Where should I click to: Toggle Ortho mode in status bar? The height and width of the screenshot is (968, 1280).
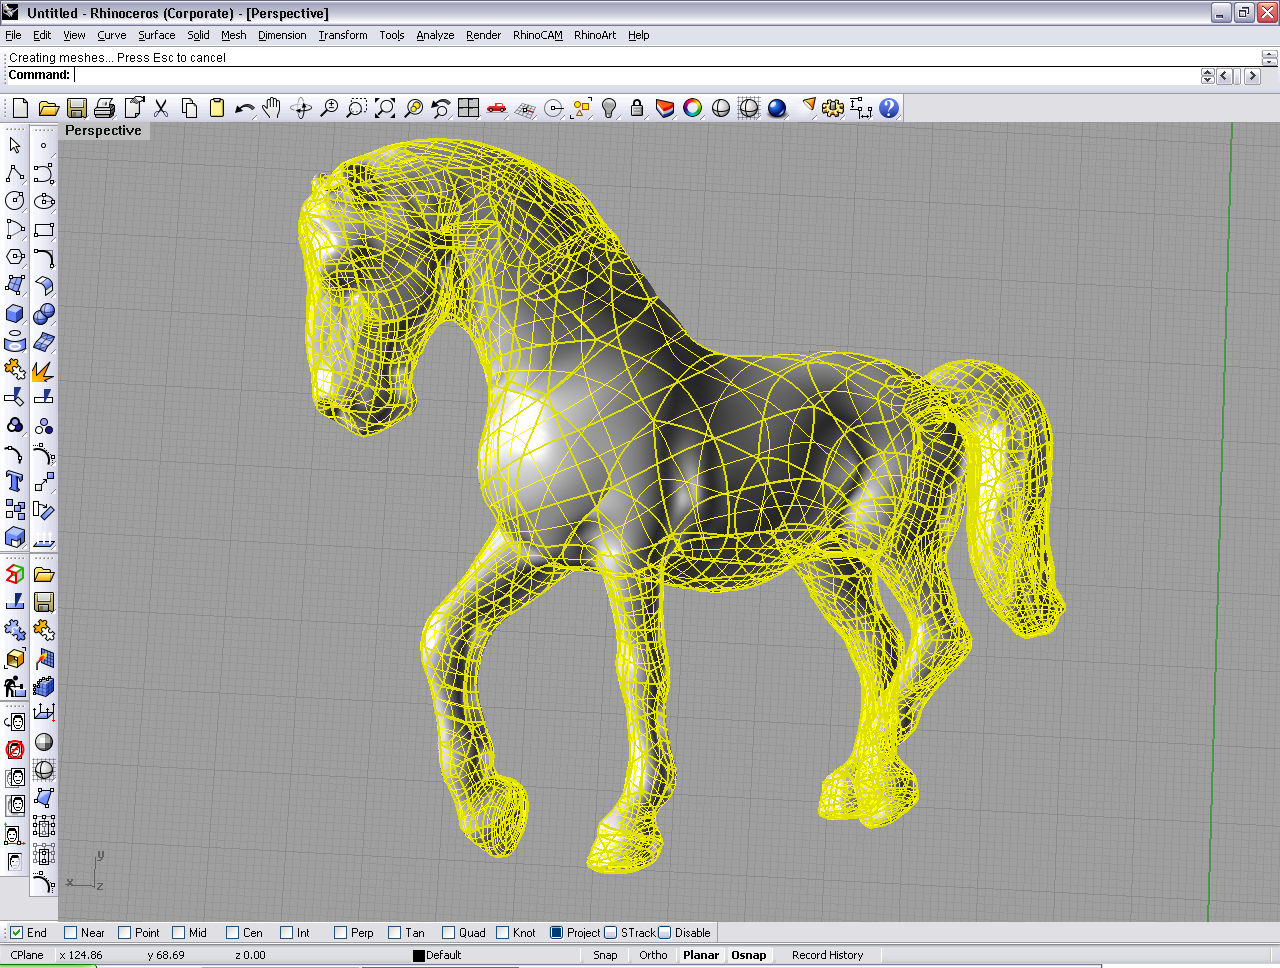[x=653, y=955]
